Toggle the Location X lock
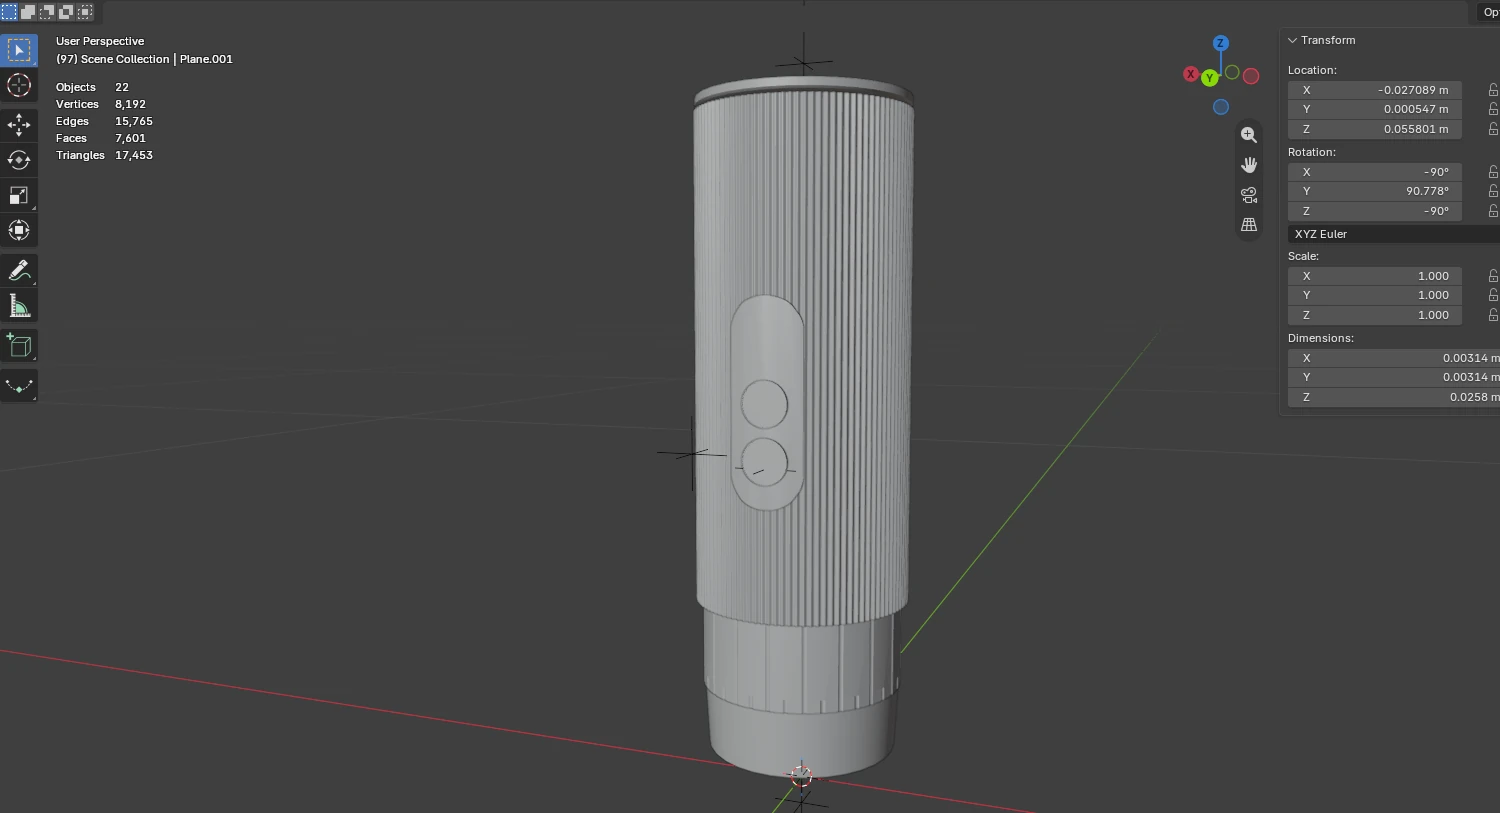This screenshot has height=813, width=1500. (x=1493, y=90)
